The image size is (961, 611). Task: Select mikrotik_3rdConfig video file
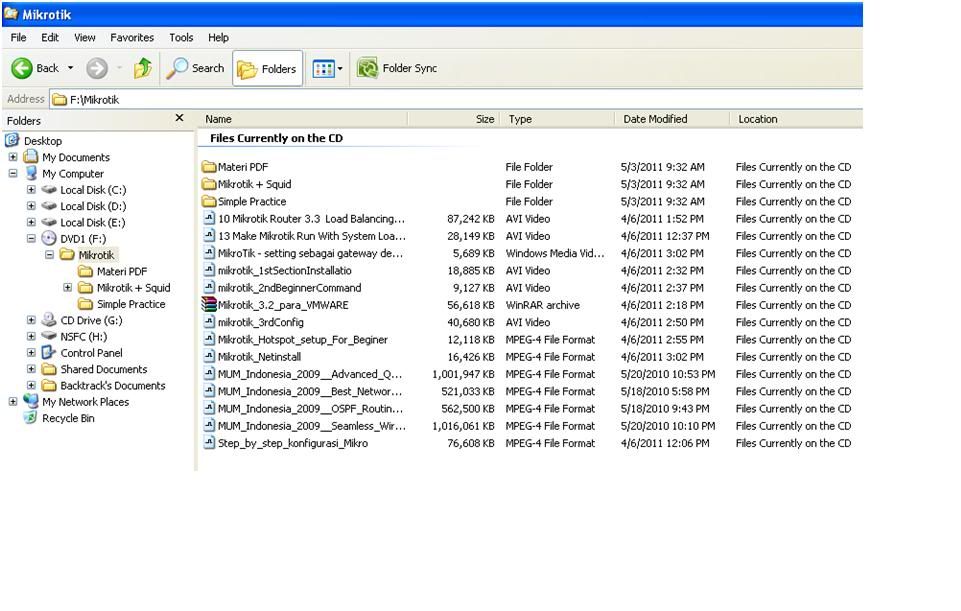[x=260, y=322]
